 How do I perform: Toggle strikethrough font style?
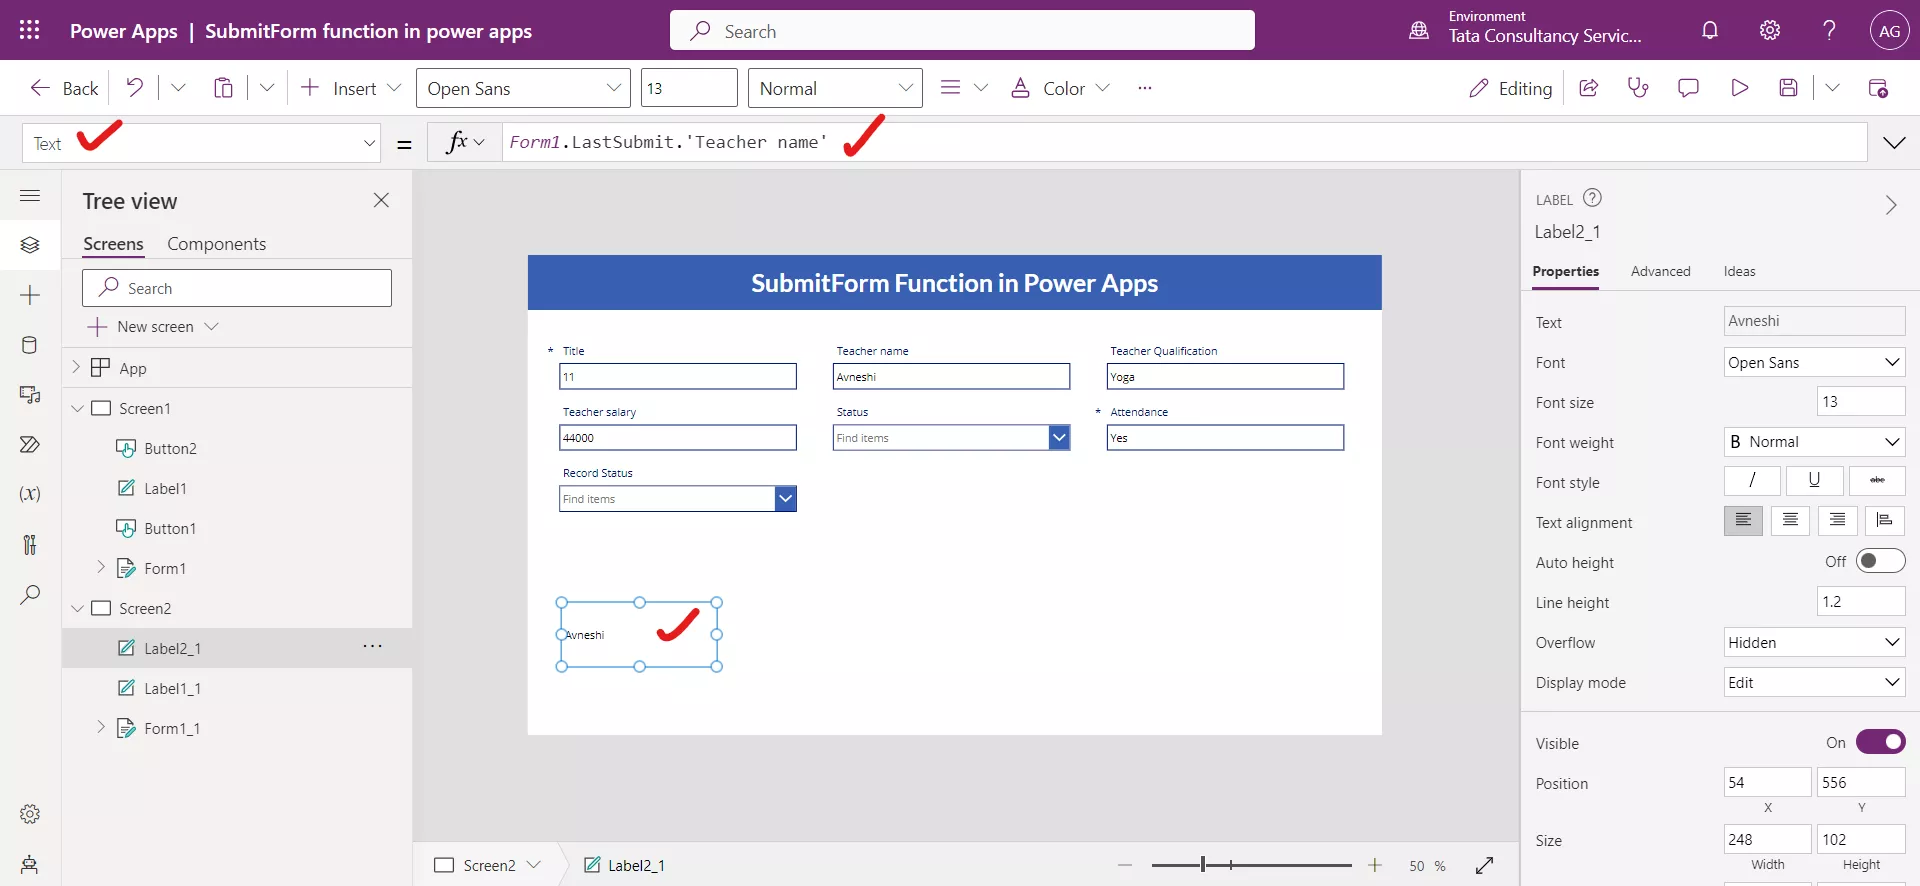coord(1877,481)
